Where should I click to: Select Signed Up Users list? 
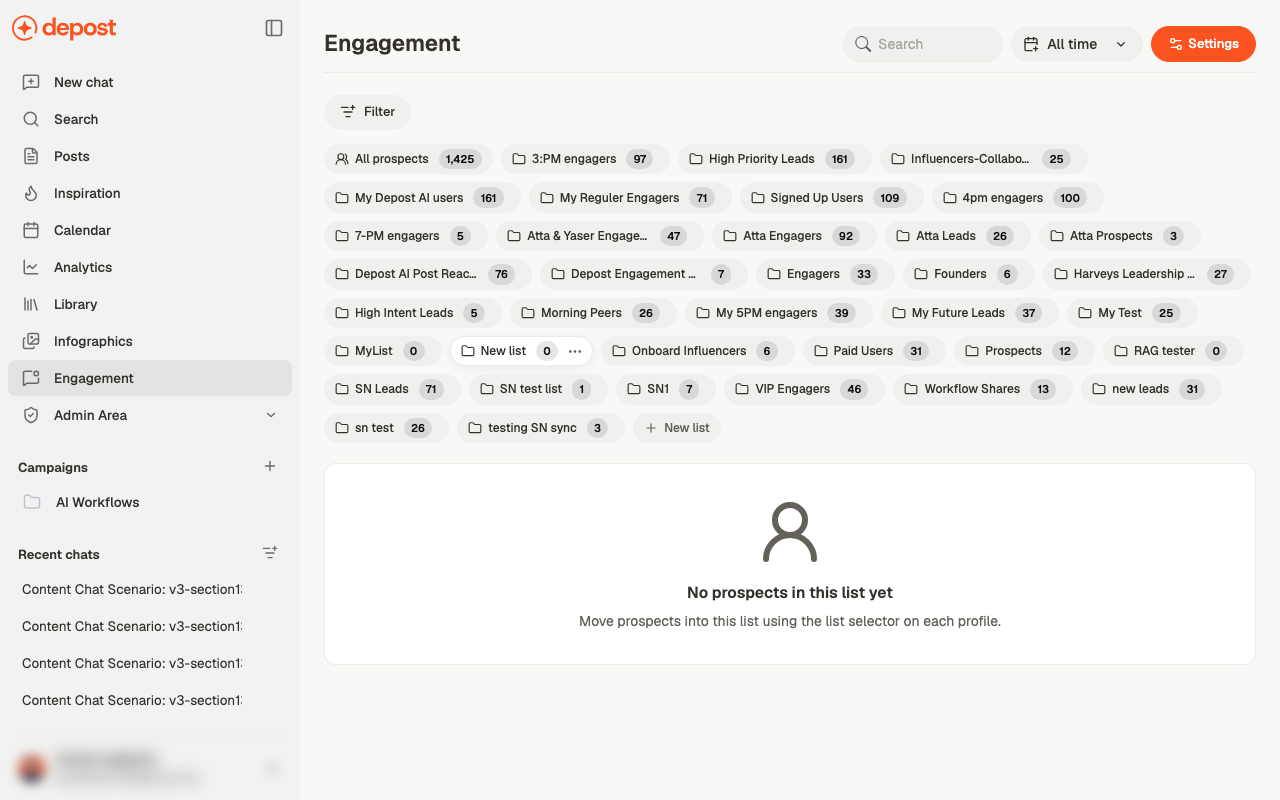point(831,198)
